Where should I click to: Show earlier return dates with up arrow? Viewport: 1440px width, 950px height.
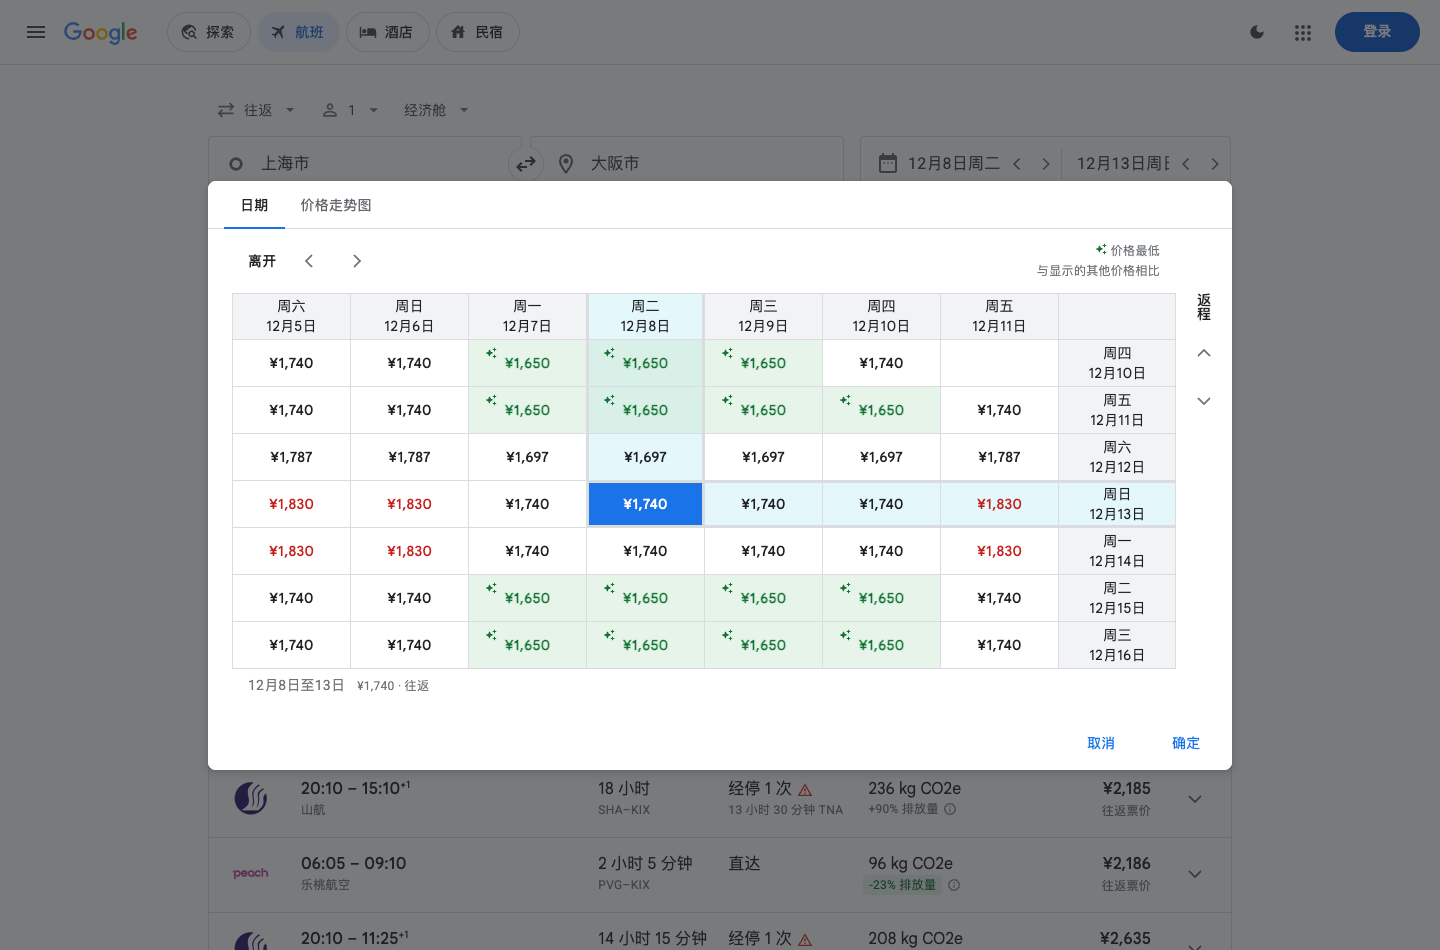[1204, 353]
